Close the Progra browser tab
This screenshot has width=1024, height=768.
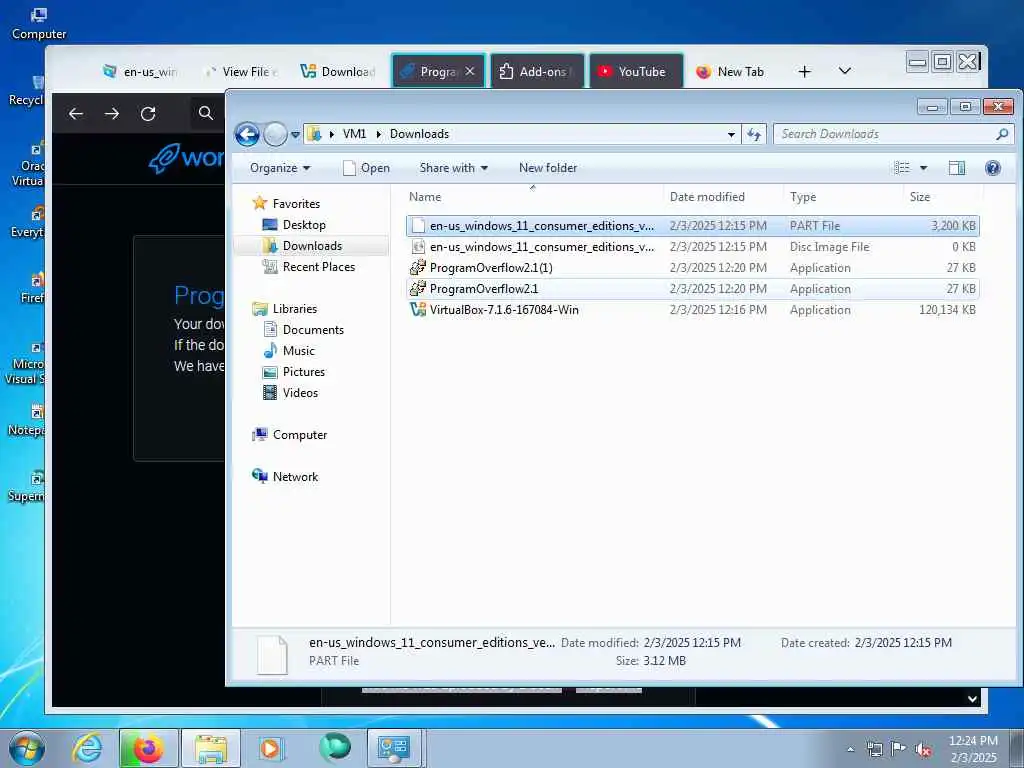pyautogui.click(x=470, y=71)
